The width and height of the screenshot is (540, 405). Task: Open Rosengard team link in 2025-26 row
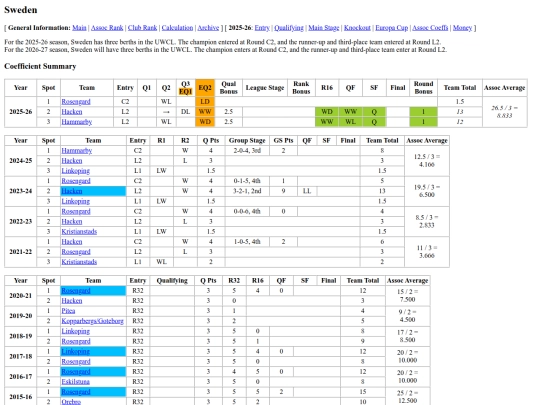point(76,102)
